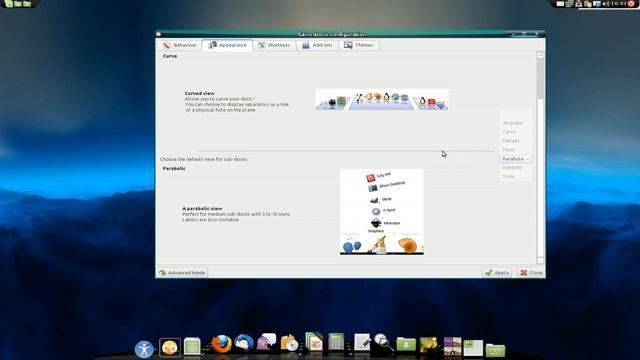Click the red power icon in top panel
This screenshot has width=640, height=360.
(631, 3)
